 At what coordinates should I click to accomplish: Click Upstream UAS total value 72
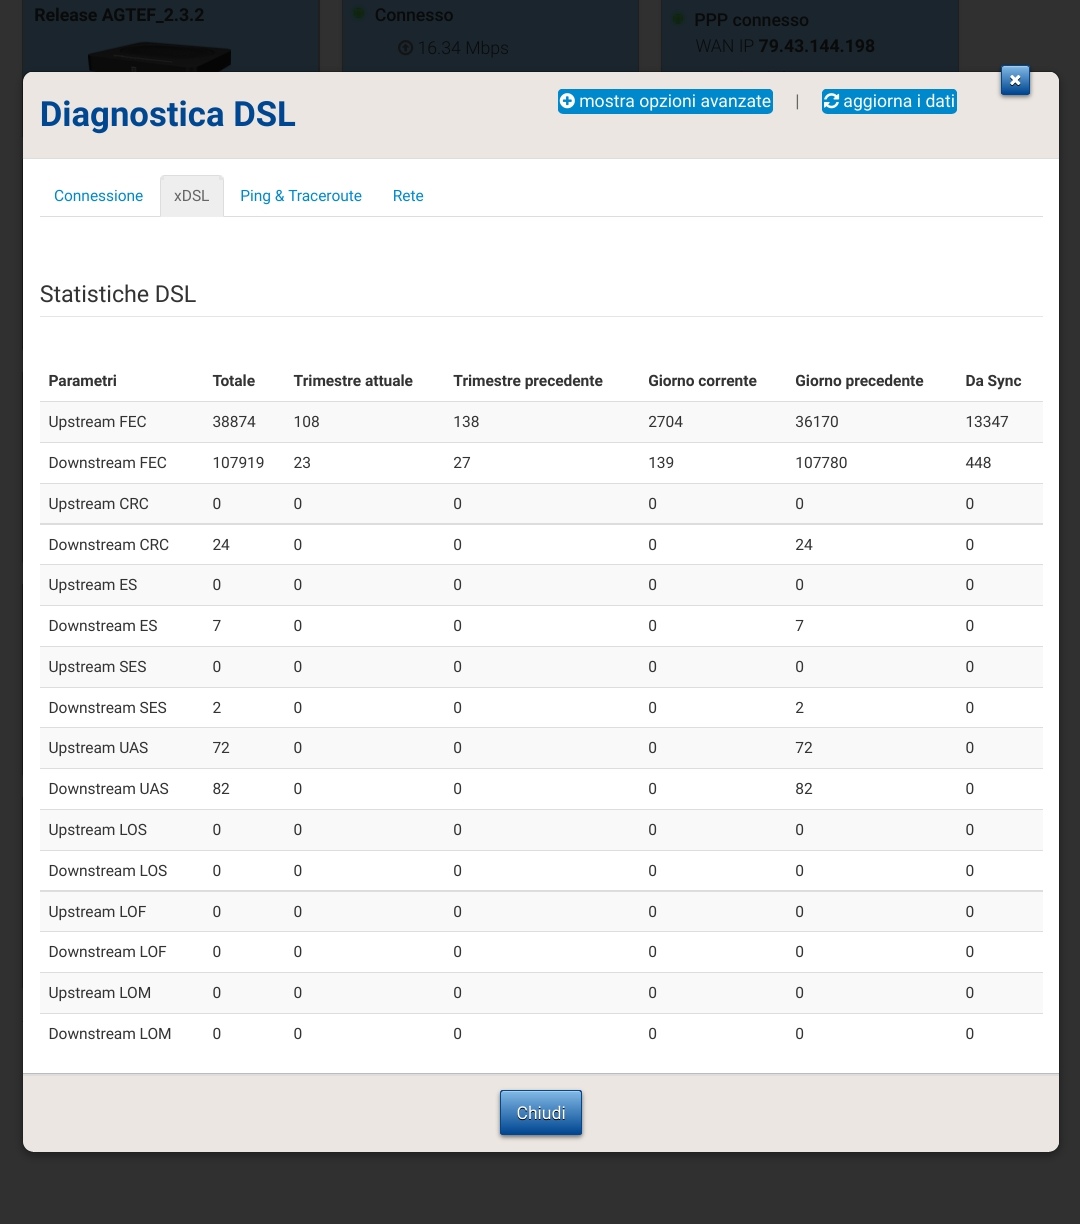point(221,748)
